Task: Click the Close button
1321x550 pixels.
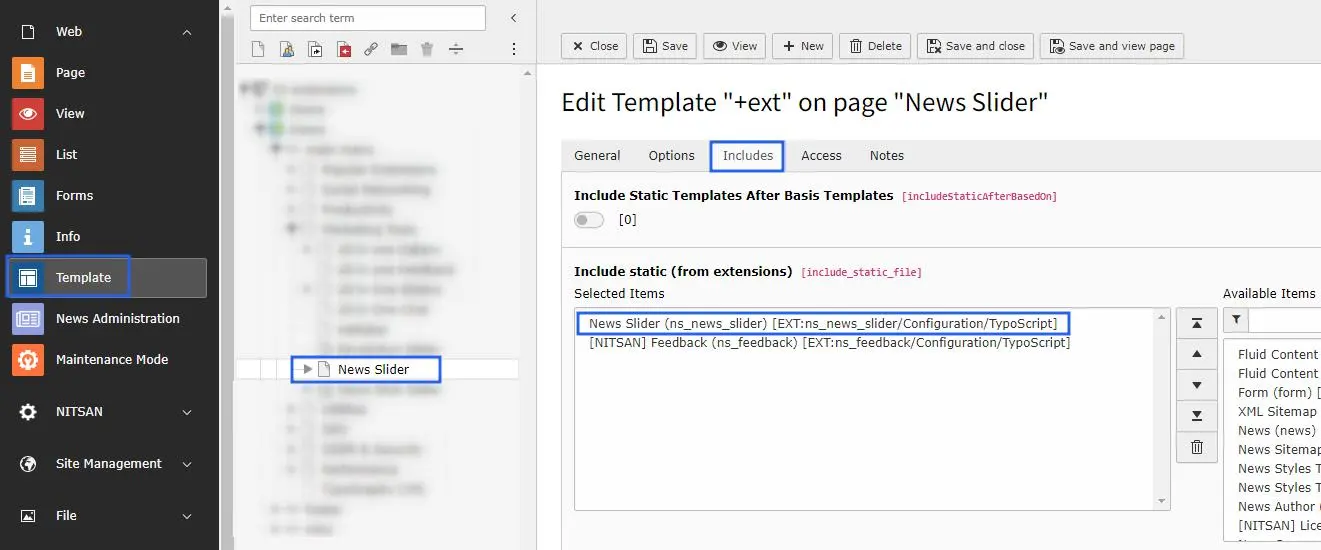Action: (594, 46)
